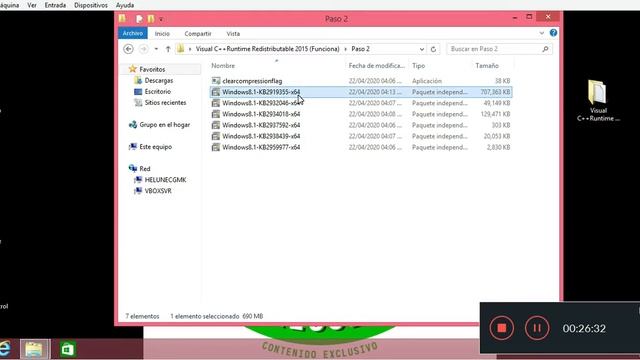Viewport: 640px width, 360px height.
Task: Select the Visual C++ Runtime desktop folder
Action: point(598,101)
